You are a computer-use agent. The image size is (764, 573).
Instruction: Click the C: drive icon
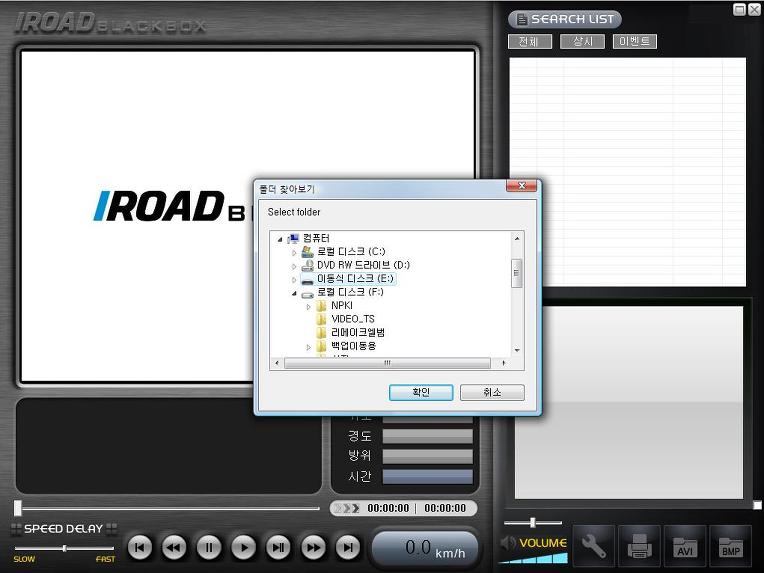pyautogui.click(x=307, y=251)
